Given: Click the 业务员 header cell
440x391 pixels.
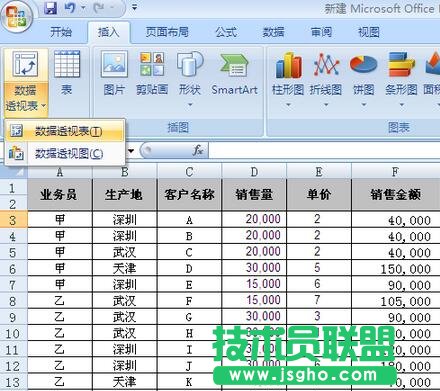Looking at the screenshot, I should click(x=60, y=195).
